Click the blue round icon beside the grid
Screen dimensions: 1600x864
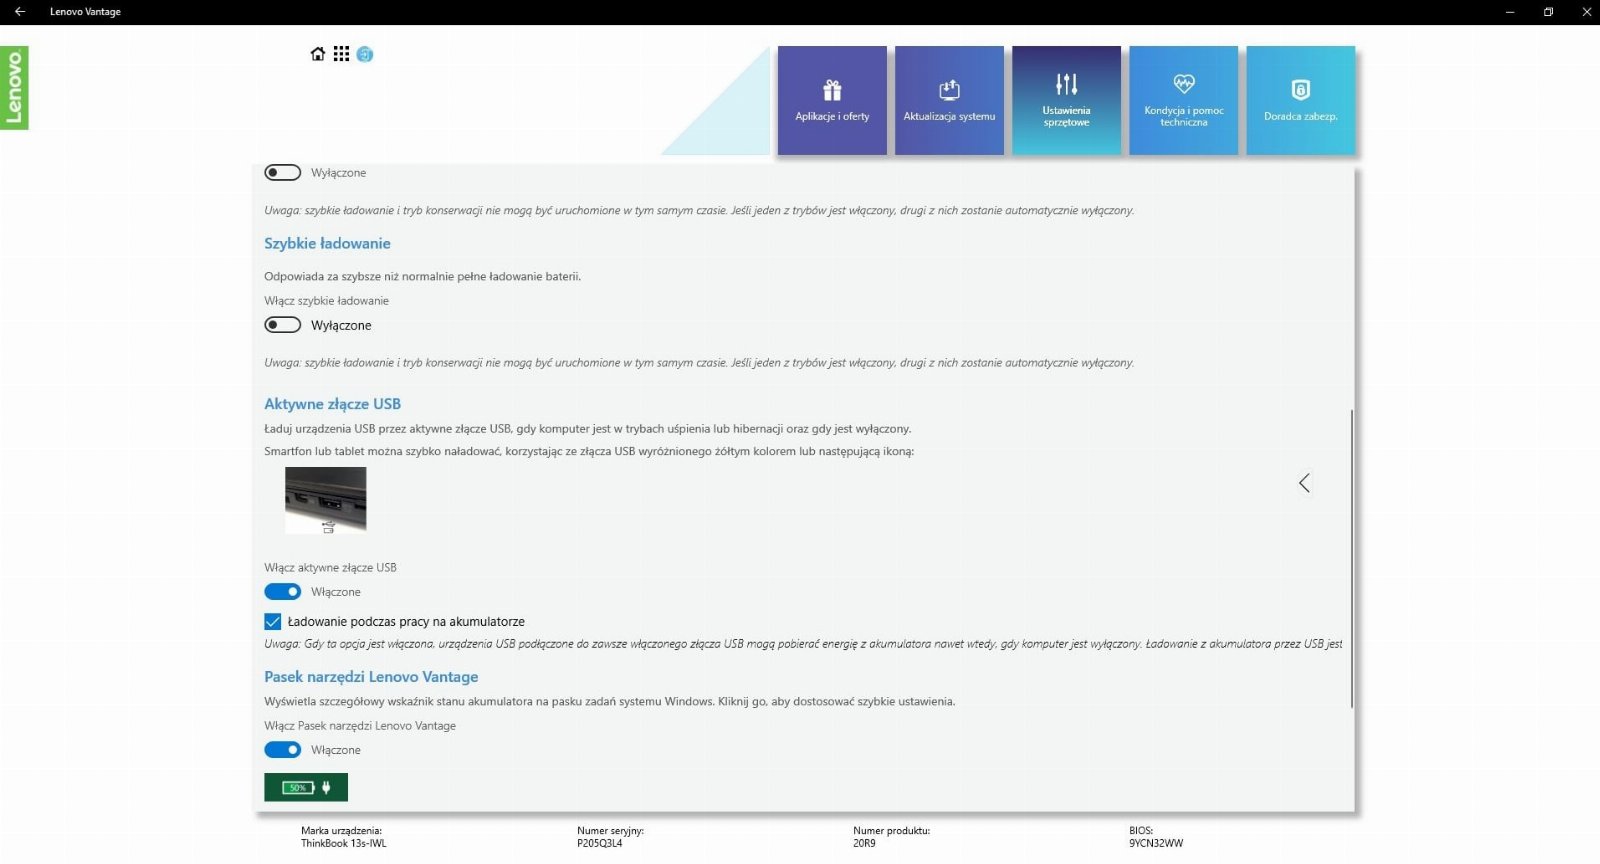(365, 54)
